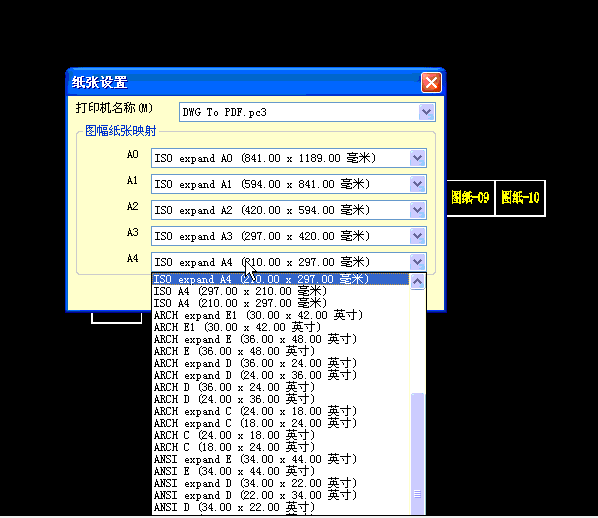Image resolution: width=598 pixels, height=518 pixels.
Task: Click the dropdown list scrollbar thumb
Action: click(418, 454)
